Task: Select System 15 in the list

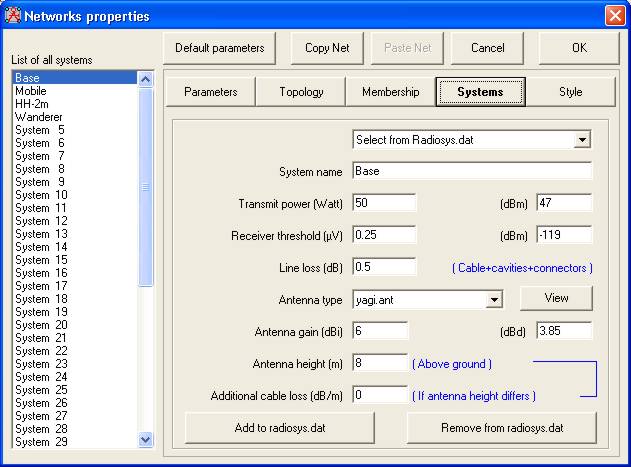Action: tap(75, 260)
